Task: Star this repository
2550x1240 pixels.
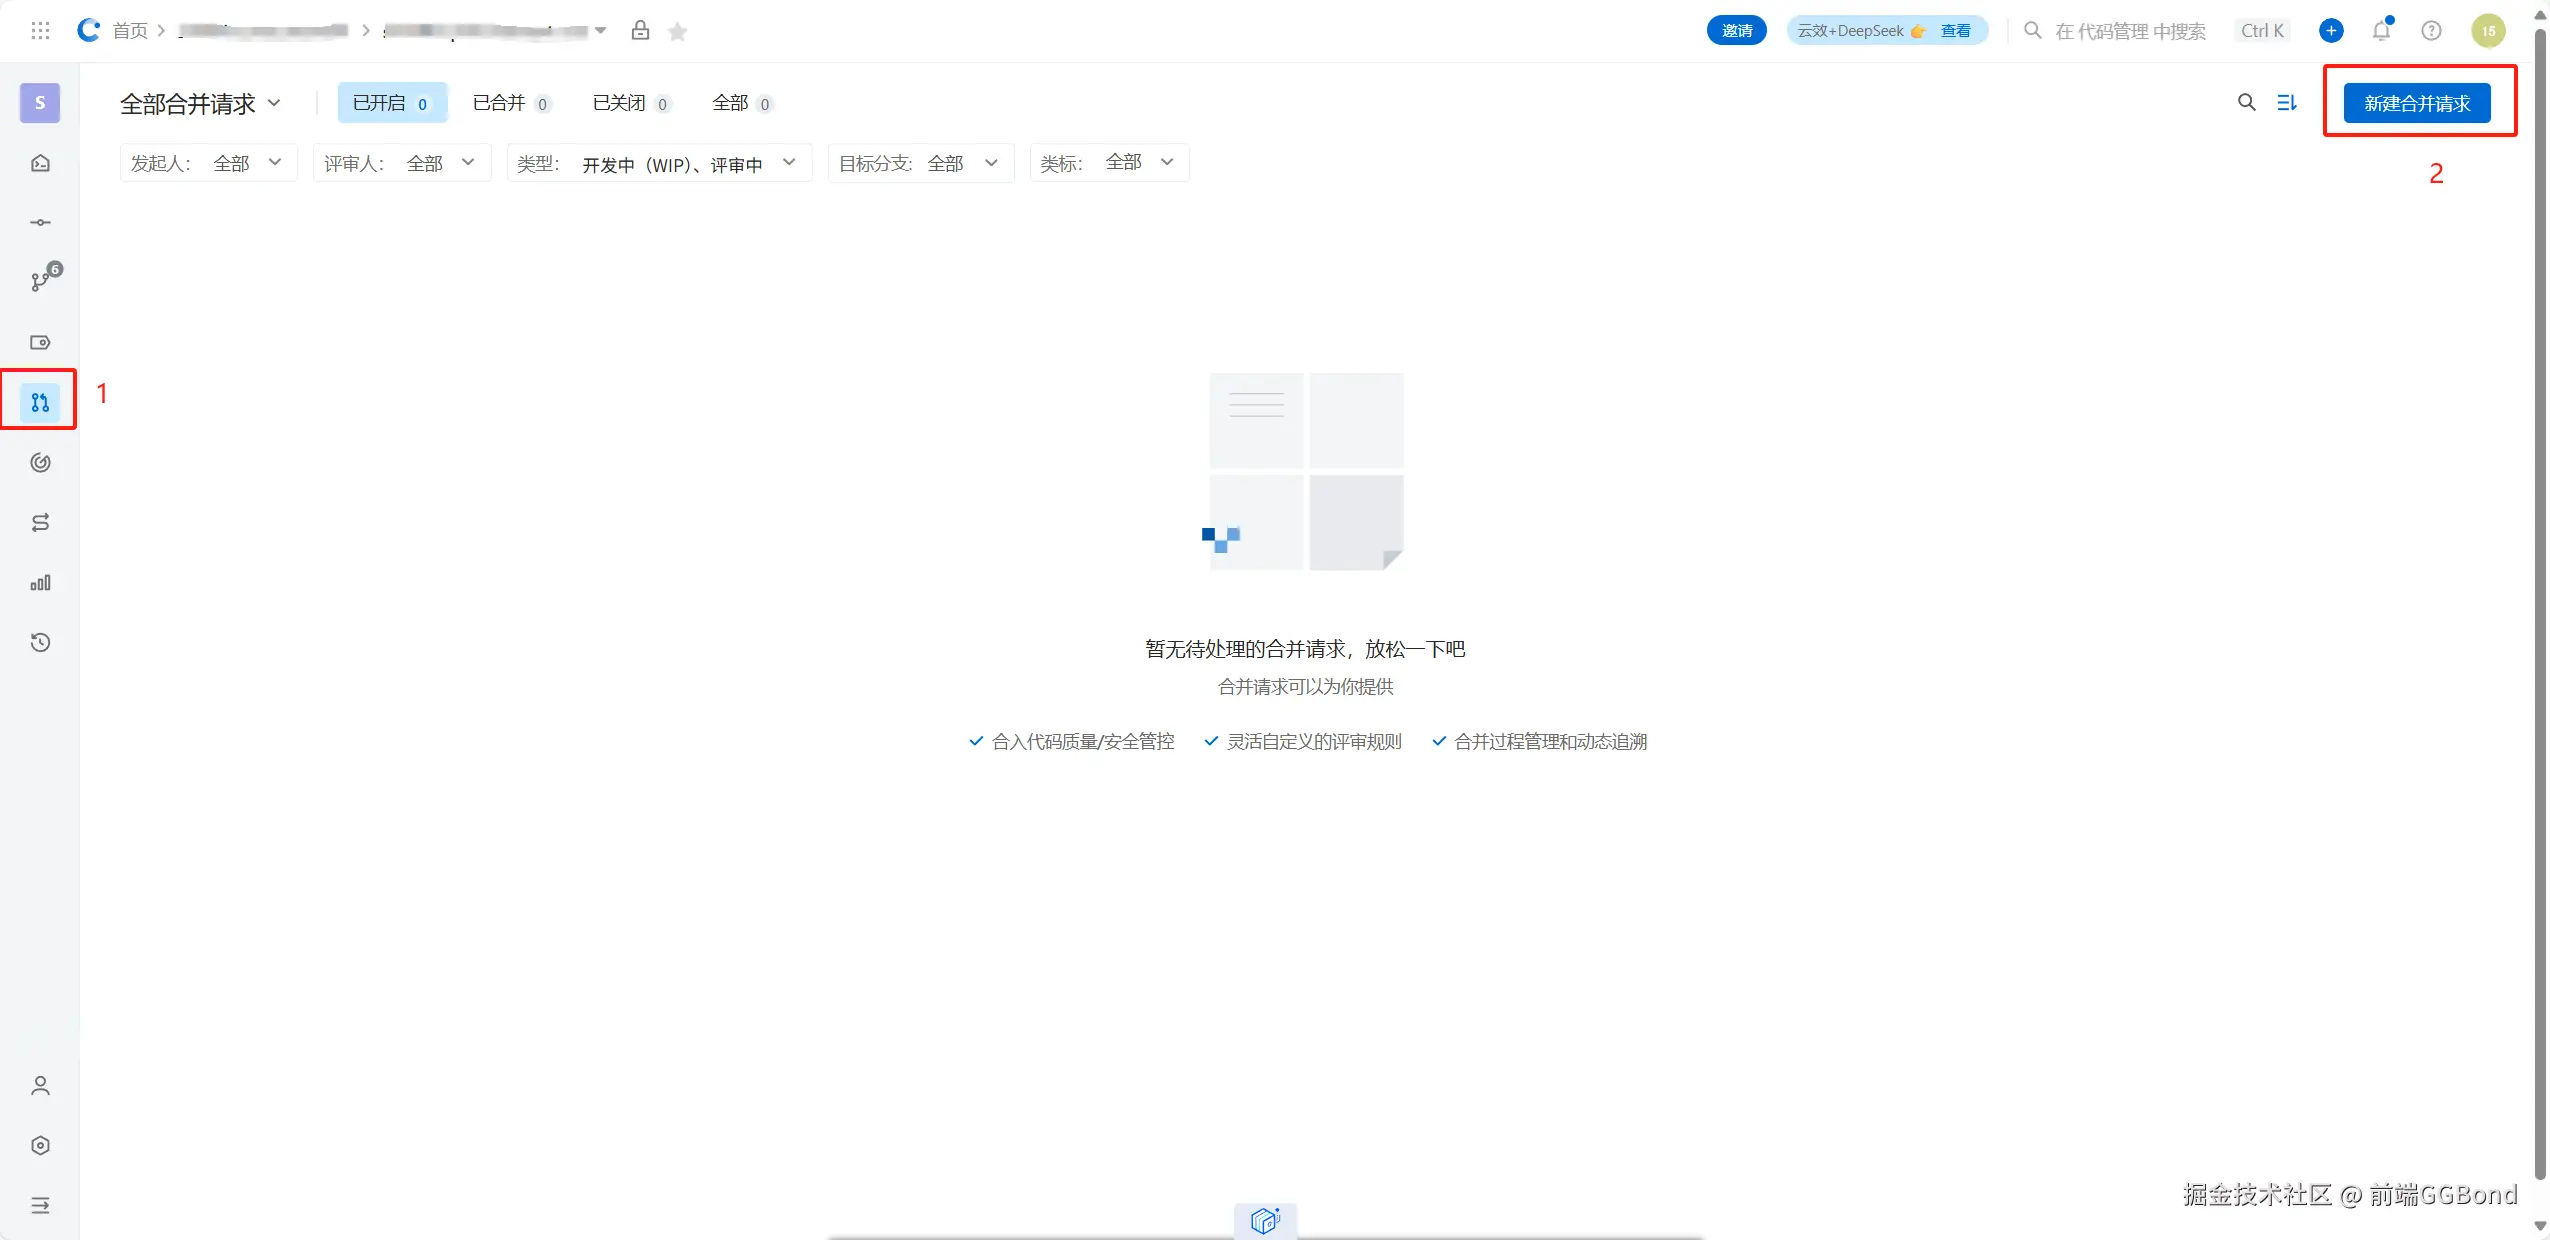Action: [677, 32]
